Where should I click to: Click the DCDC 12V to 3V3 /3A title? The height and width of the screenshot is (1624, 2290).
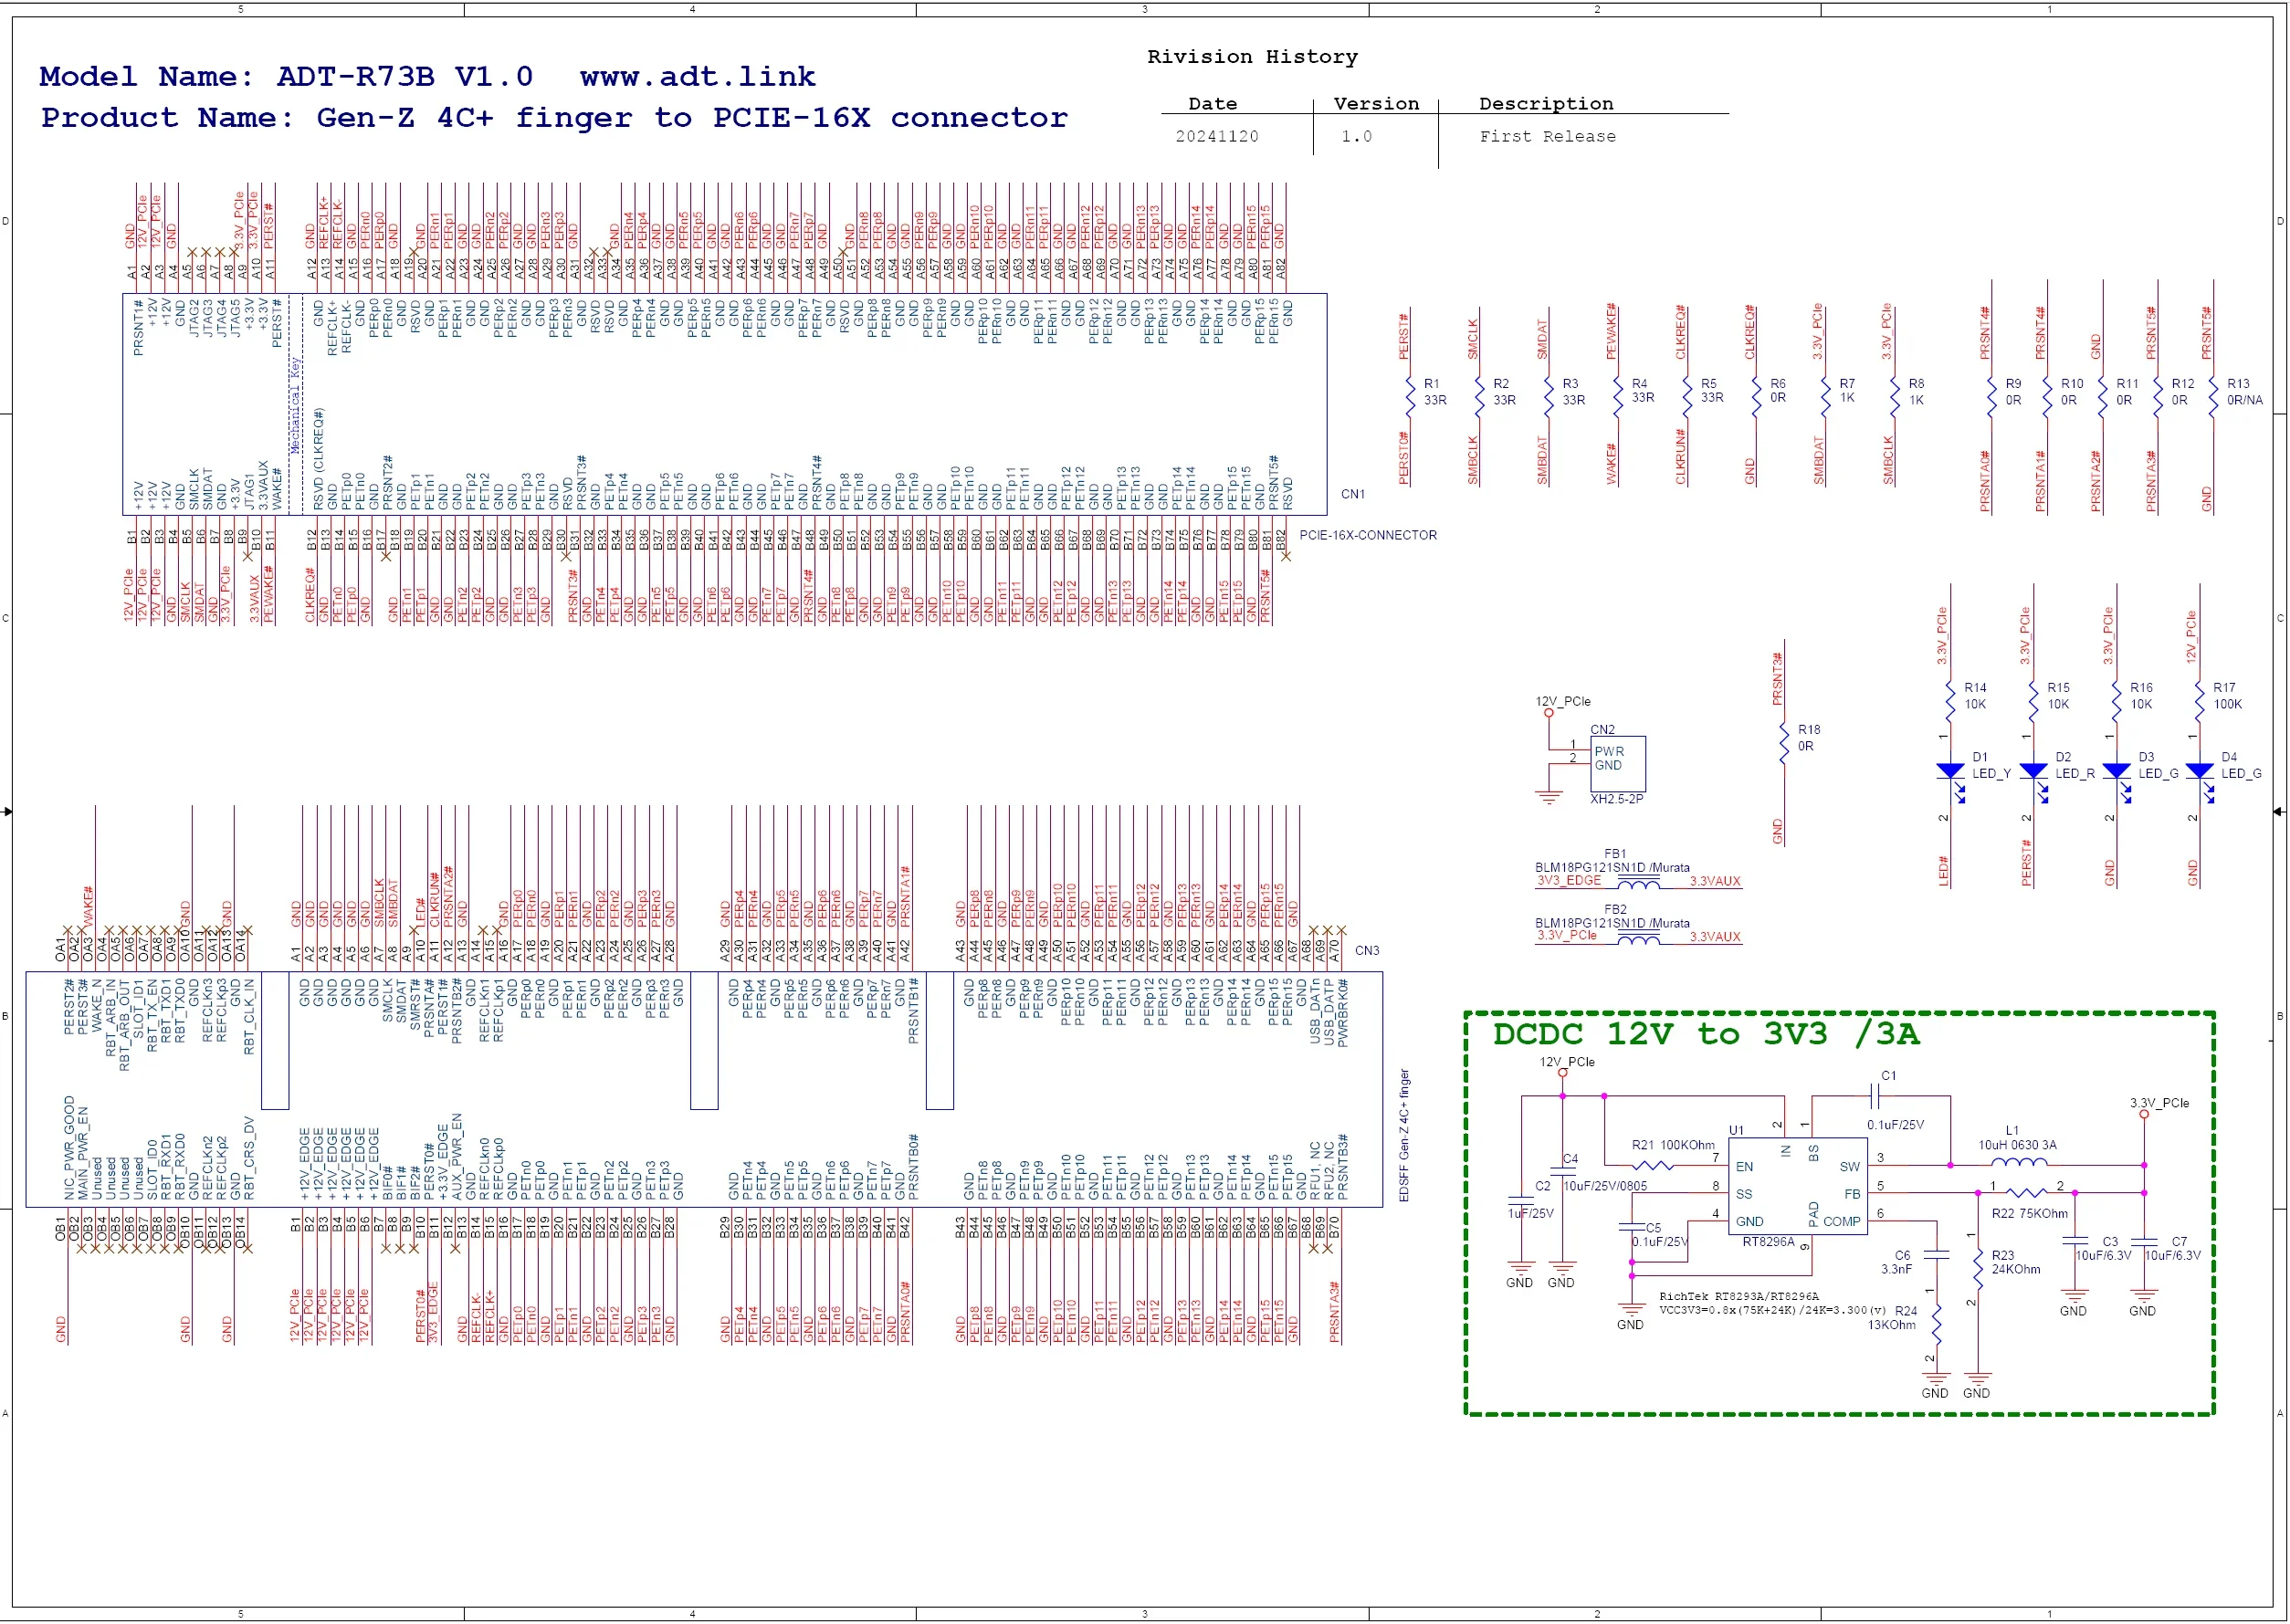(x=1706, y=1034)
